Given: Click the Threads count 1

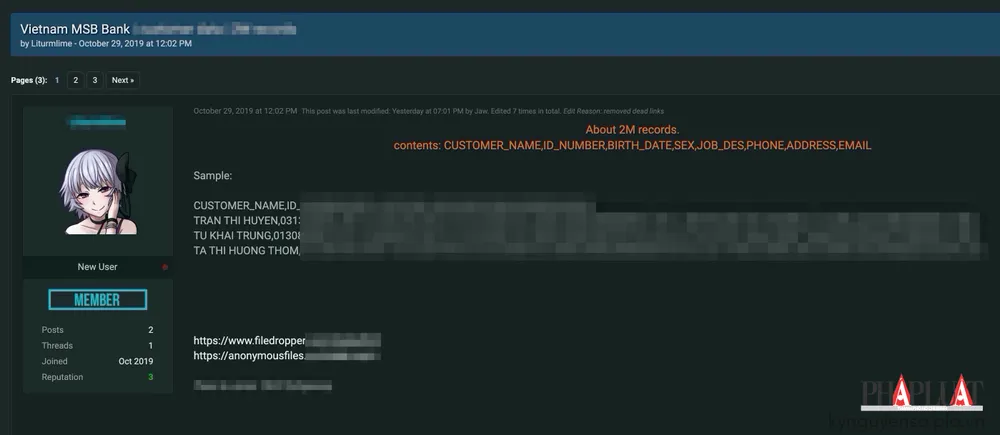Looking at the screenshot, I should pyautogui.click(x=151, y=346).
